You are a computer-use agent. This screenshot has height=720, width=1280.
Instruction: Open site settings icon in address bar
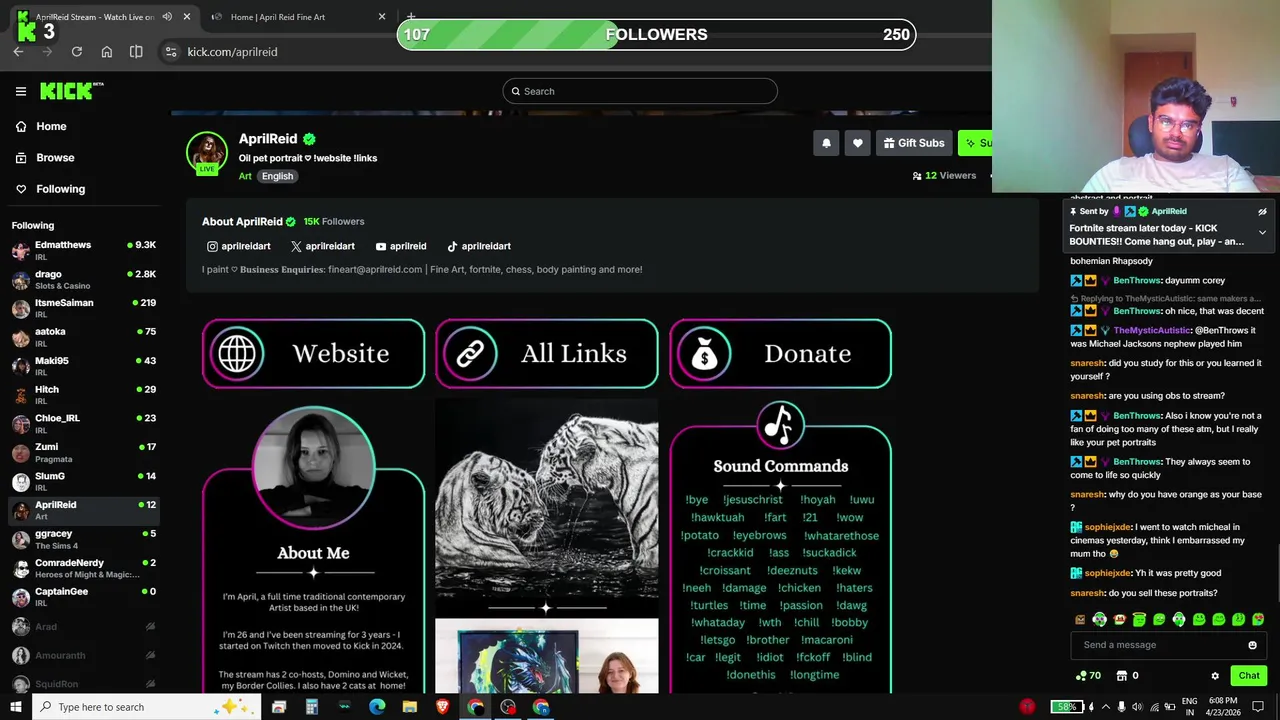click(x=170, y=52)
